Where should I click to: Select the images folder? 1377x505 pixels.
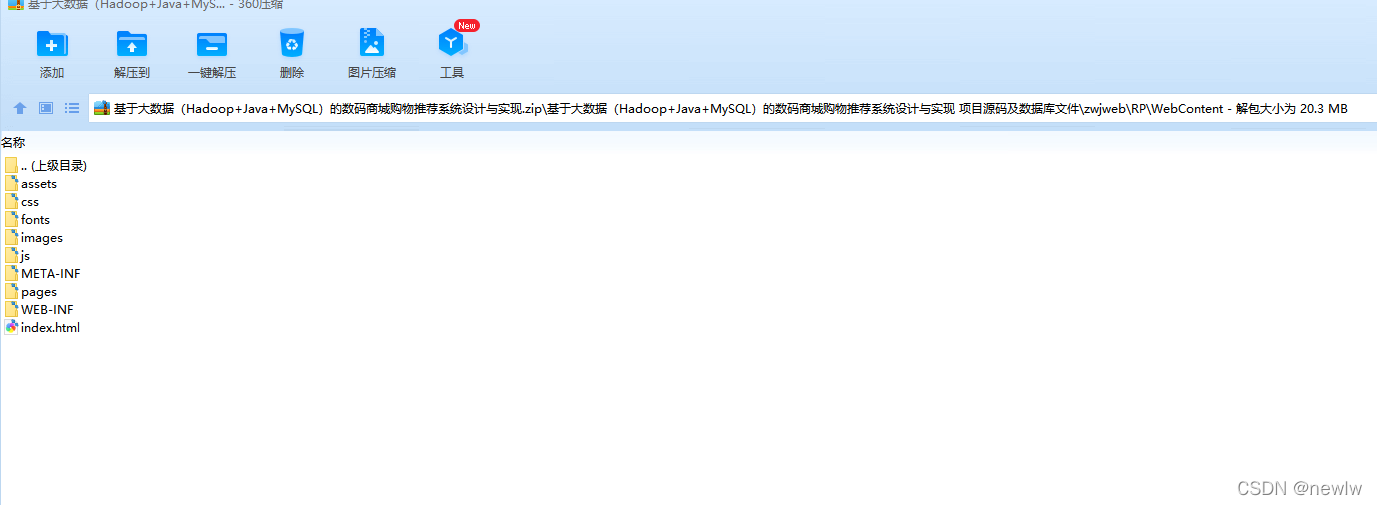pyautogui.click(x=34, y=238)
